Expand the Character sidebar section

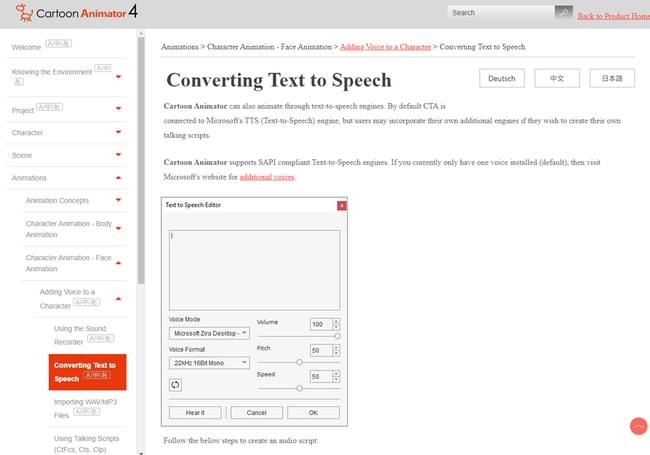tap(118, 132)
